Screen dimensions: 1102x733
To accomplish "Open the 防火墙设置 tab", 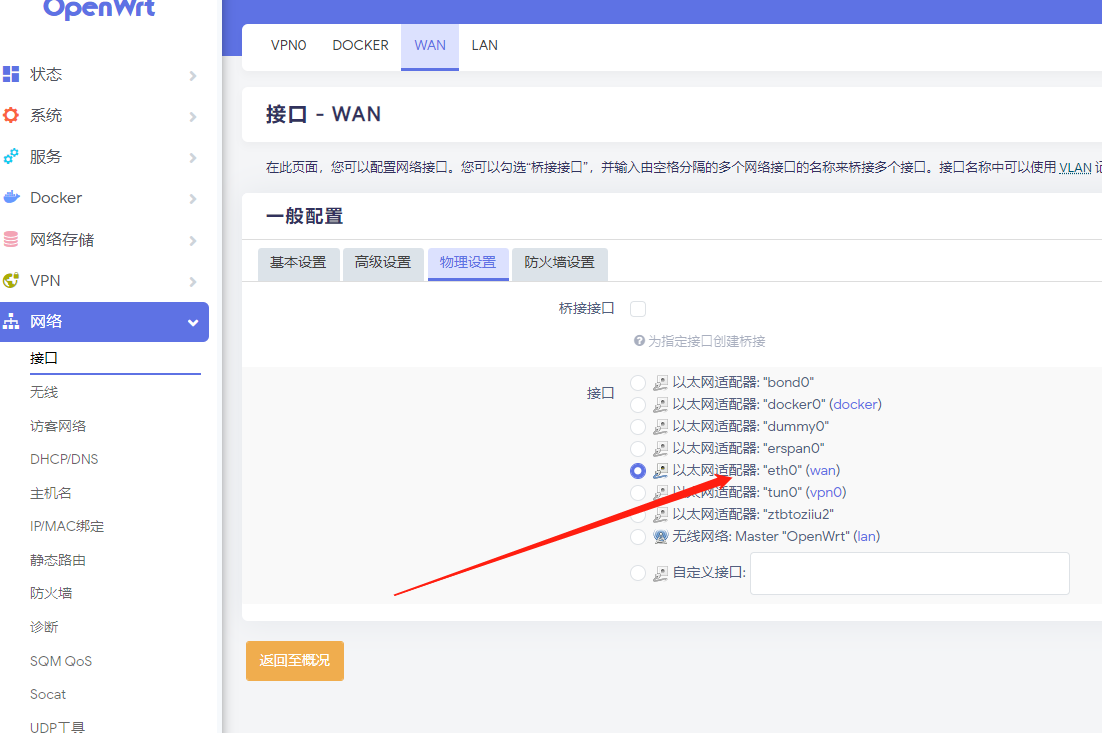I will pyautogui.click(x=560, y=263).
